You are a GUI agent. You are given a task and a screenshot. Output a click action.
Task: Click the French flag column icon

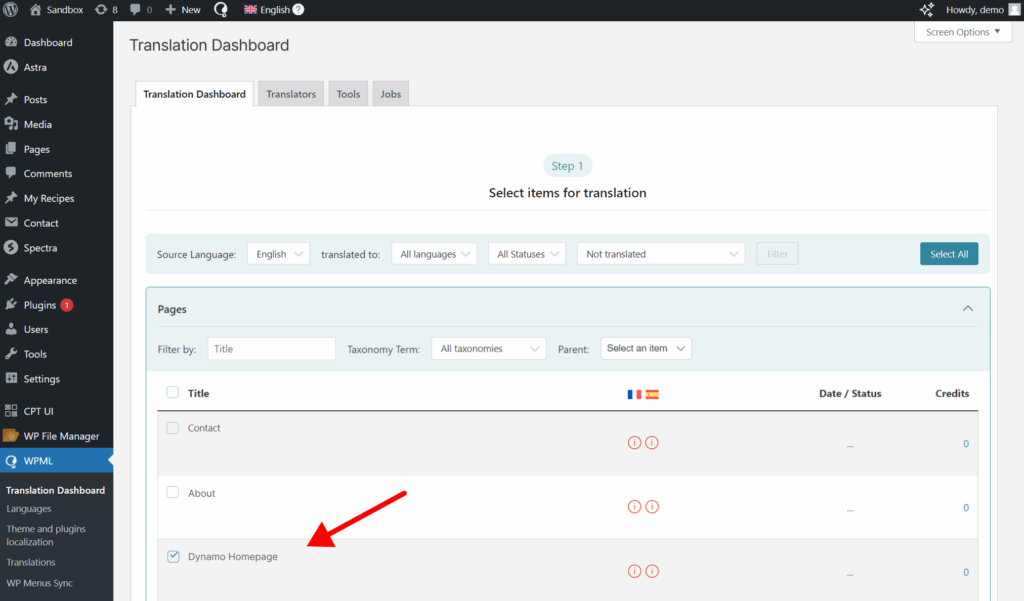coord(634,393)
